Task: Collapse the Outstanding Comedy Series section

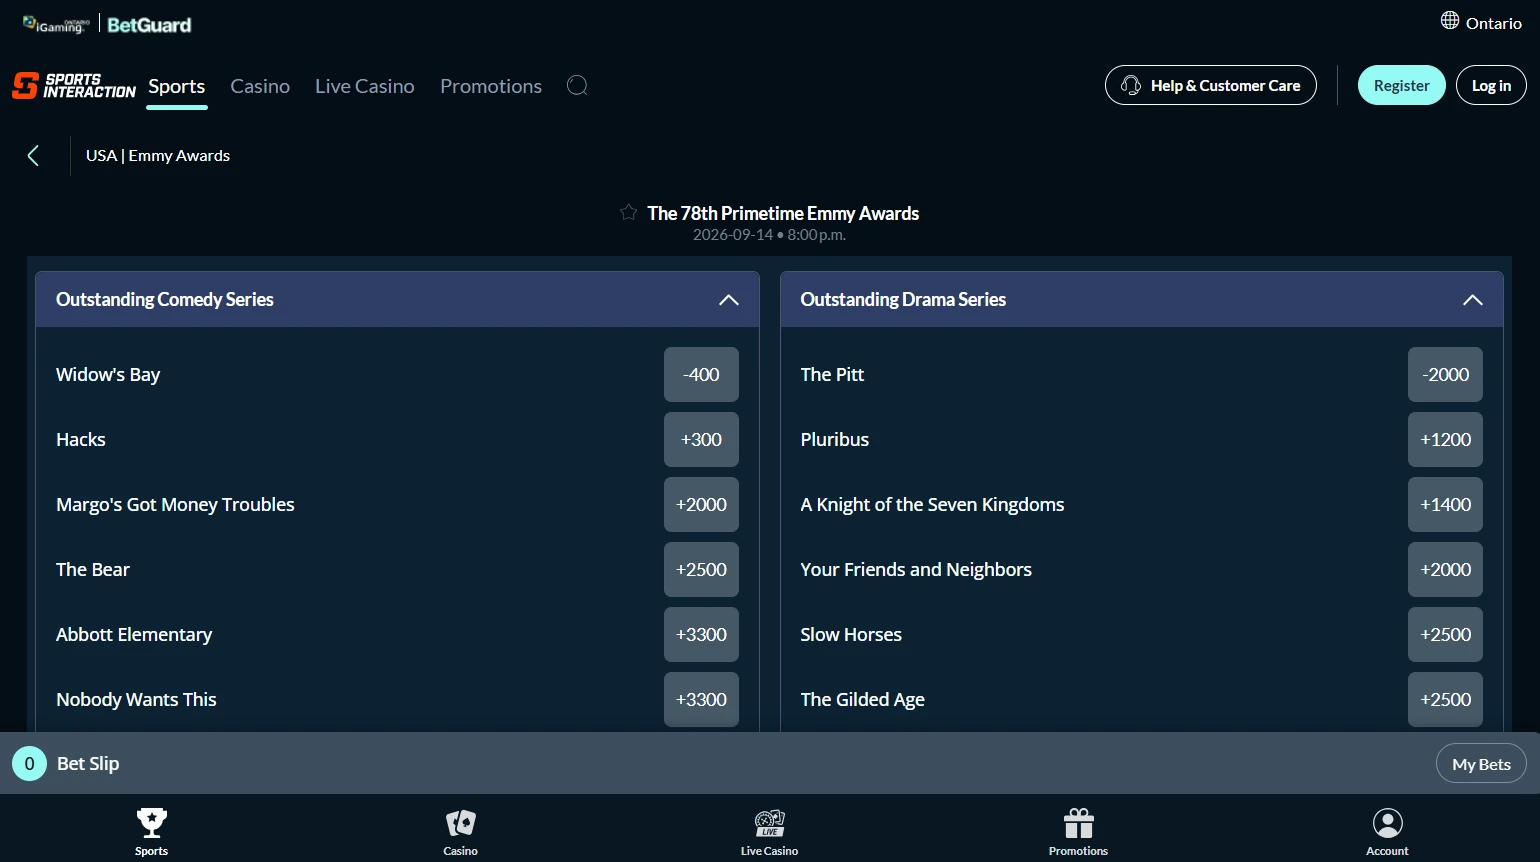Action: [729, 300]
